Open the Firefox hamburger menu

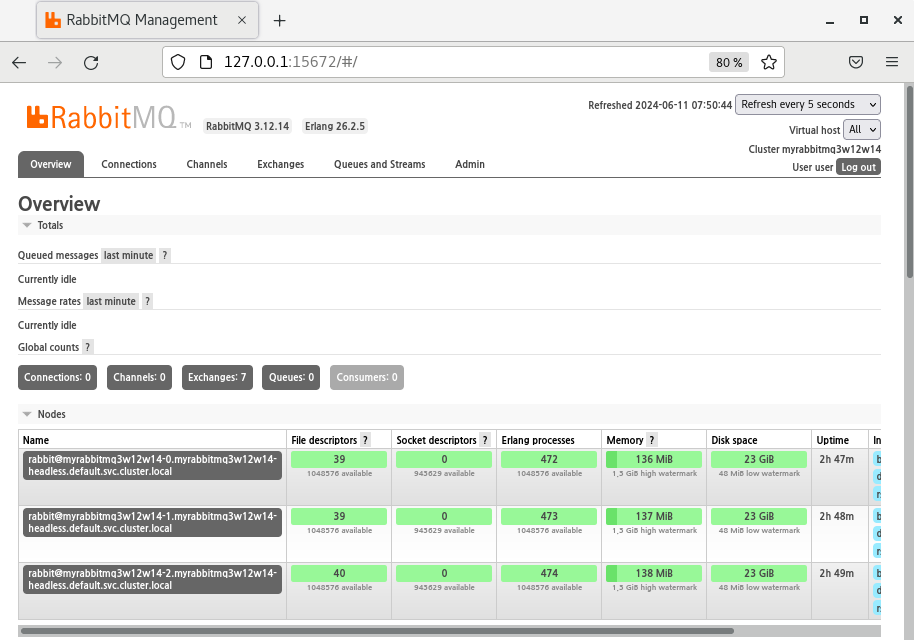point(892,62)
